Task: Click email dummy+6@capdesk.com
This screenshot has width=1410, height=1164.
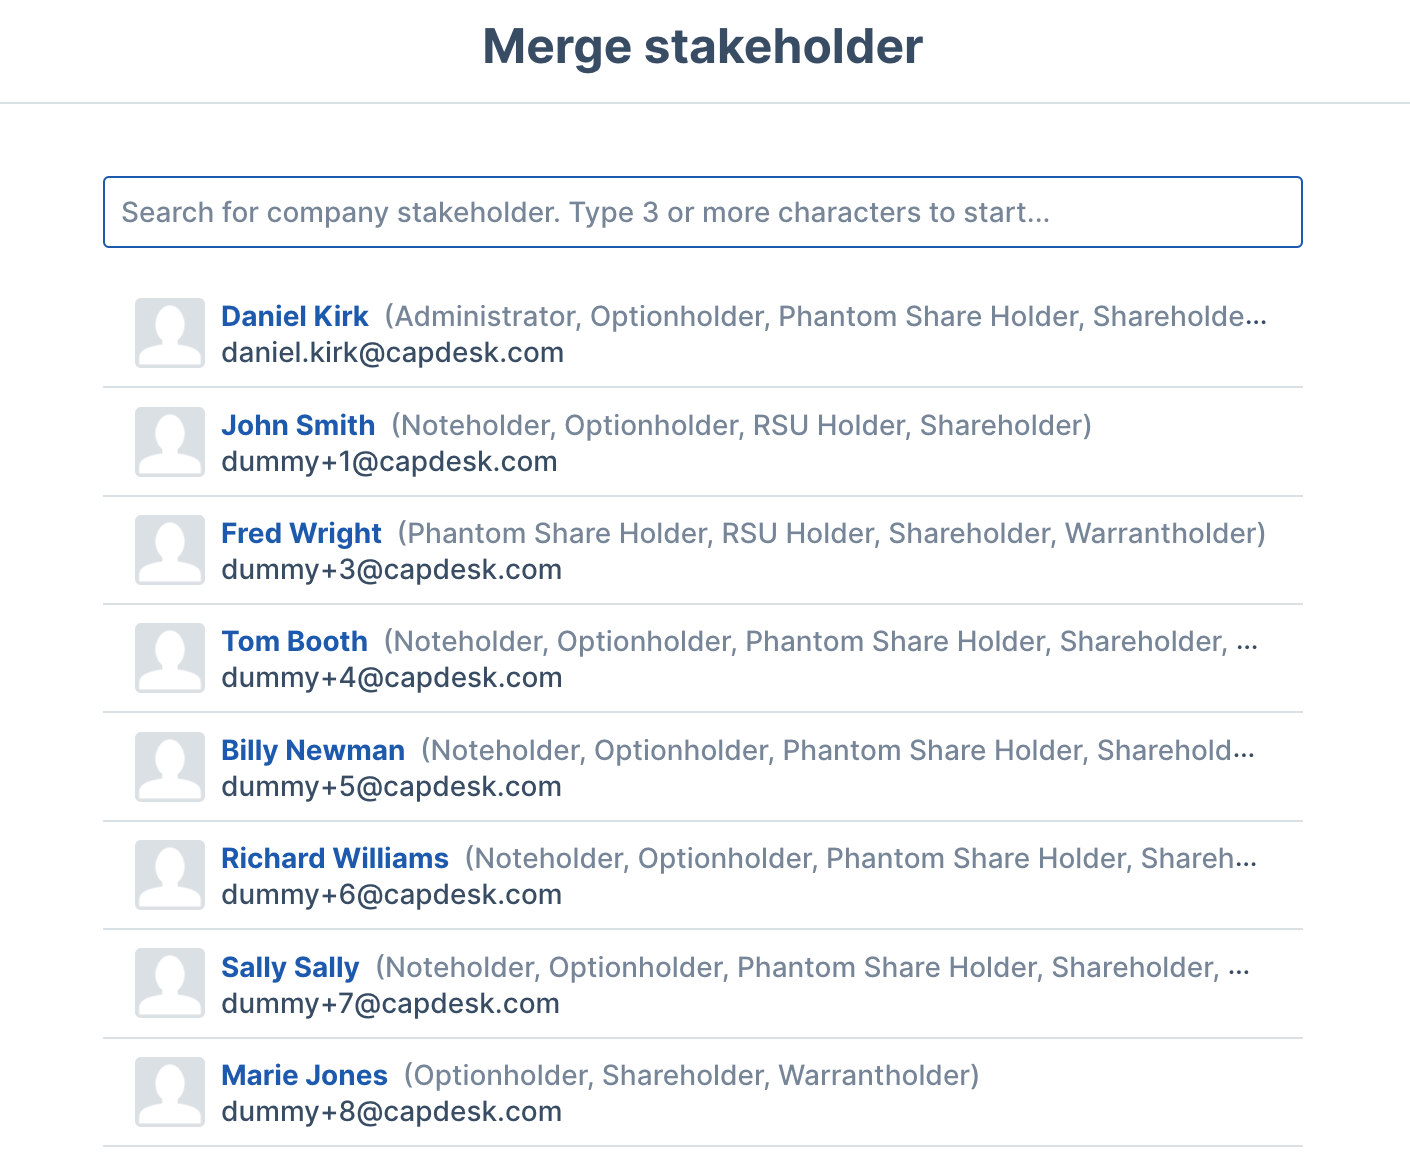Action: [x=391, y=895]
